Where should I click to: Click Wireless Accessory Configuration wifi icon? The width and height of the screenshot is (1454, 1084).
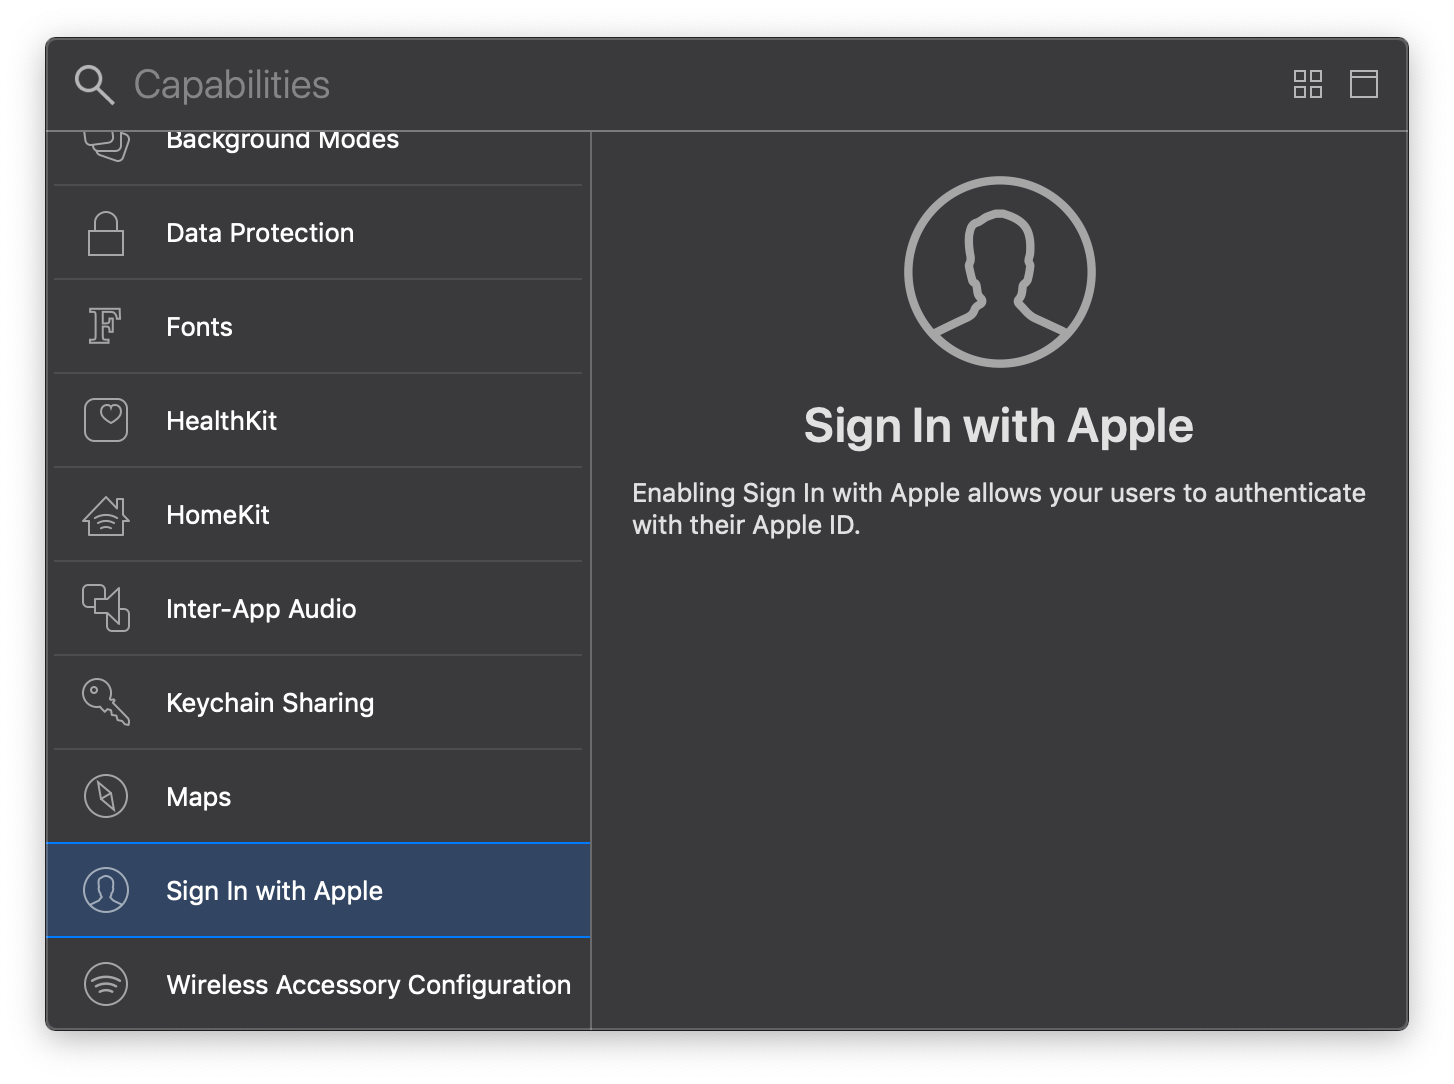coord(106,984)
